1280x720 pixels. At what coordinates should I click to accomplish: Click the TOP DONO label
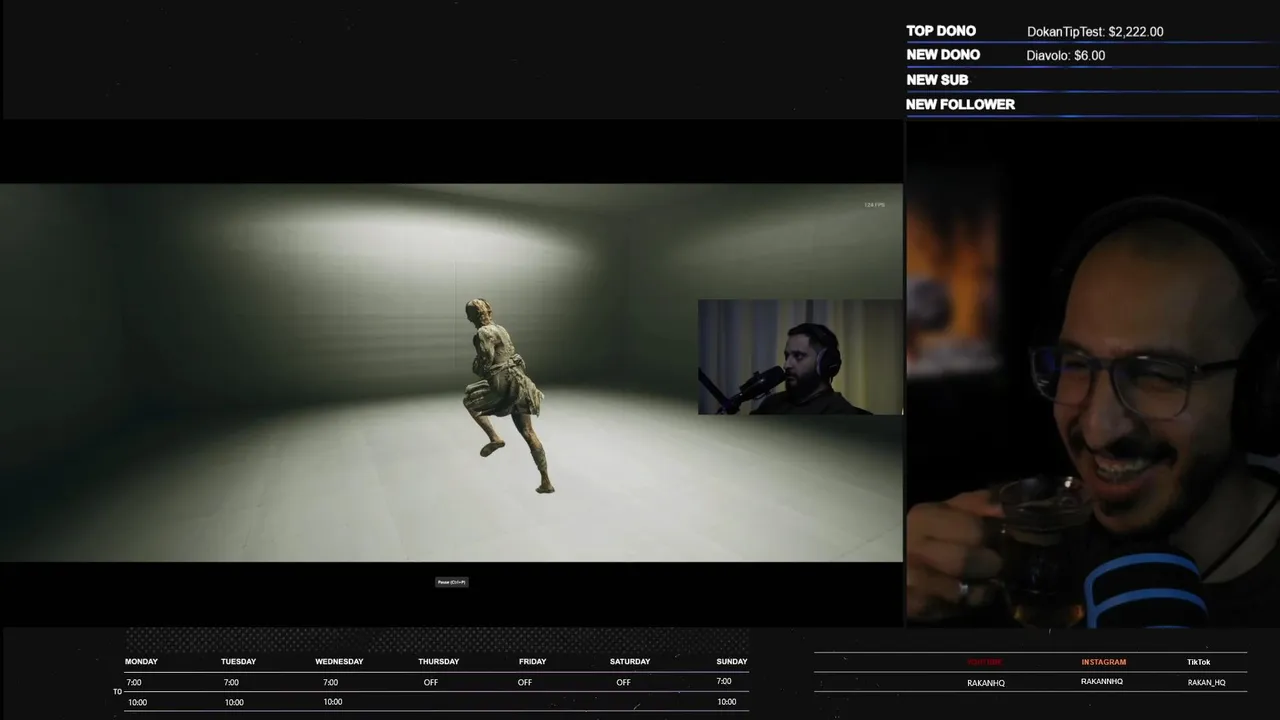point(941,31)
